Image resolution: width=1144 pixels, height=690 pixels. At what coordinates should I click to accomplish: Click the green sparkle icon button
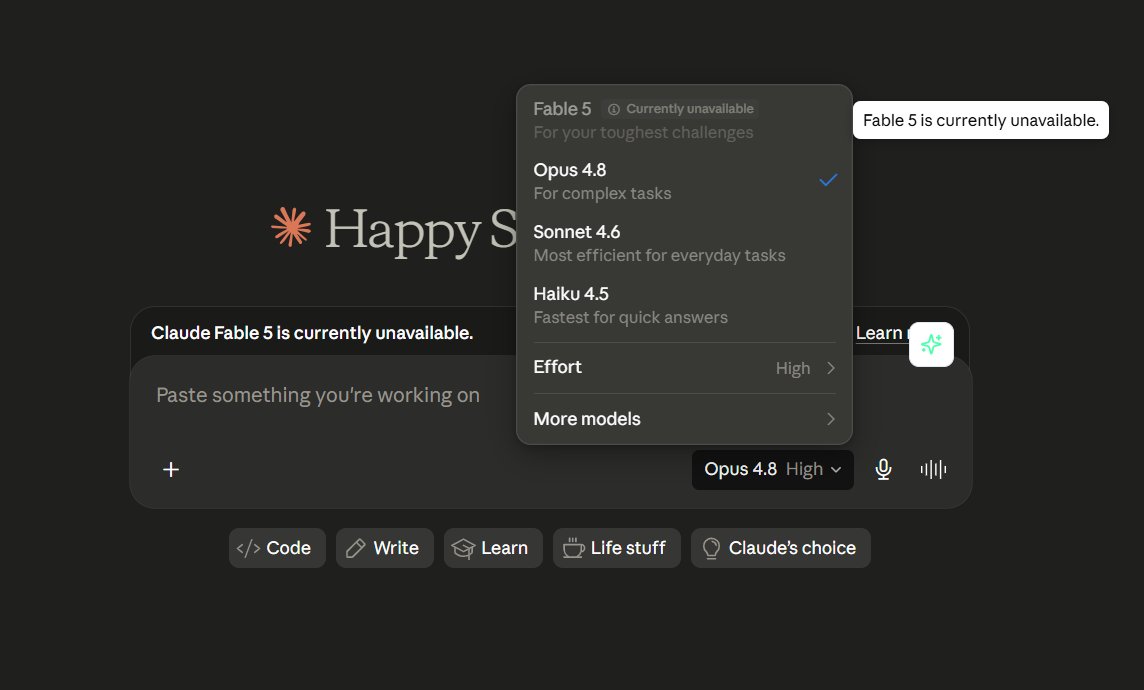pos(931,344)
